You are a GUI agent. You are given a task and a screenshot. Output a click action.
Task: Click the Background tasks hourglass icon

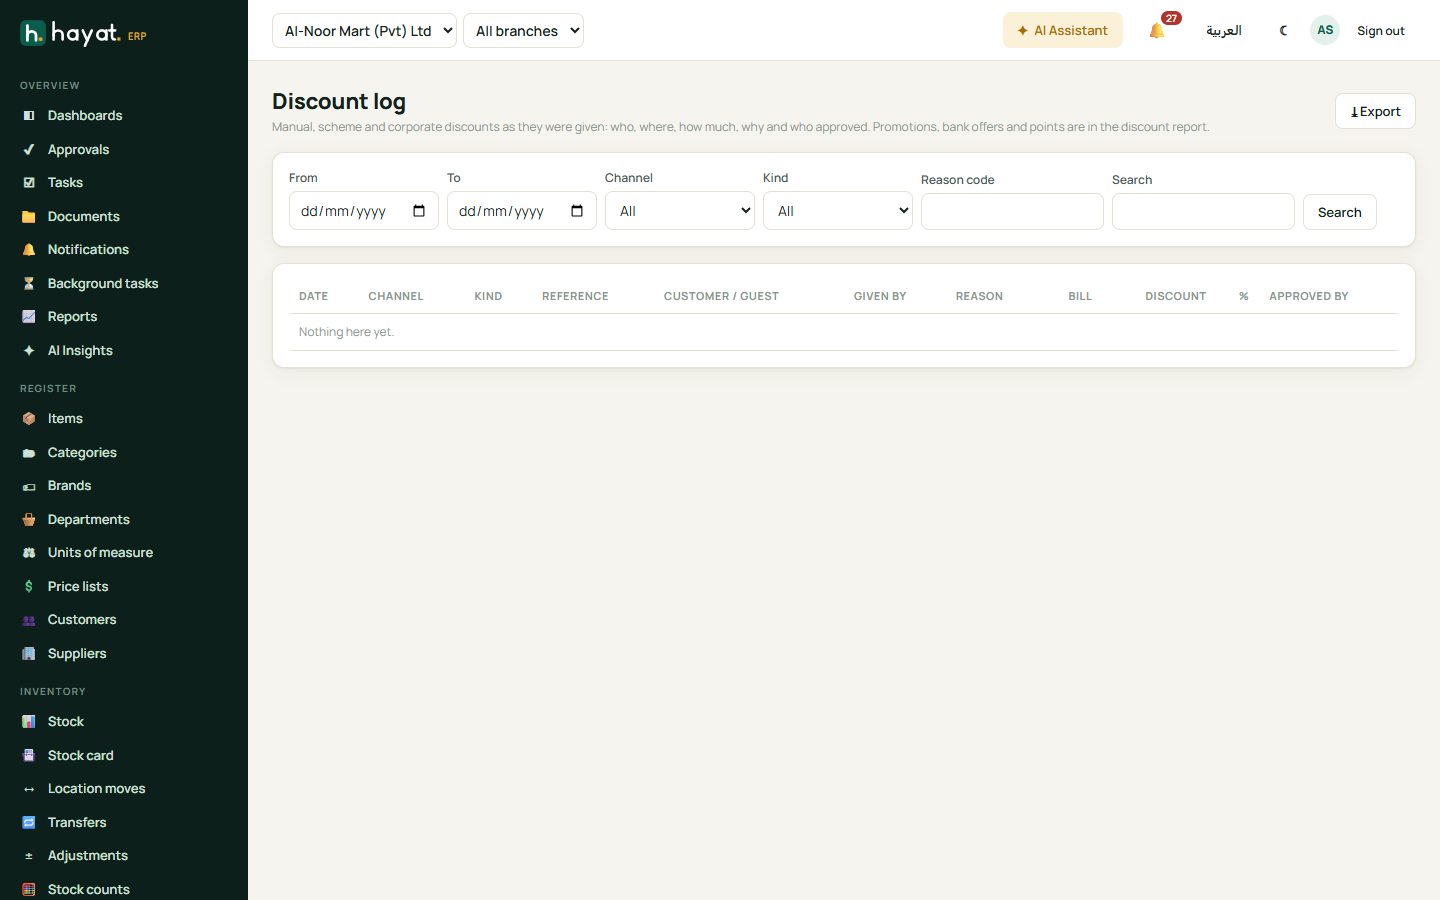pos(29,284)
